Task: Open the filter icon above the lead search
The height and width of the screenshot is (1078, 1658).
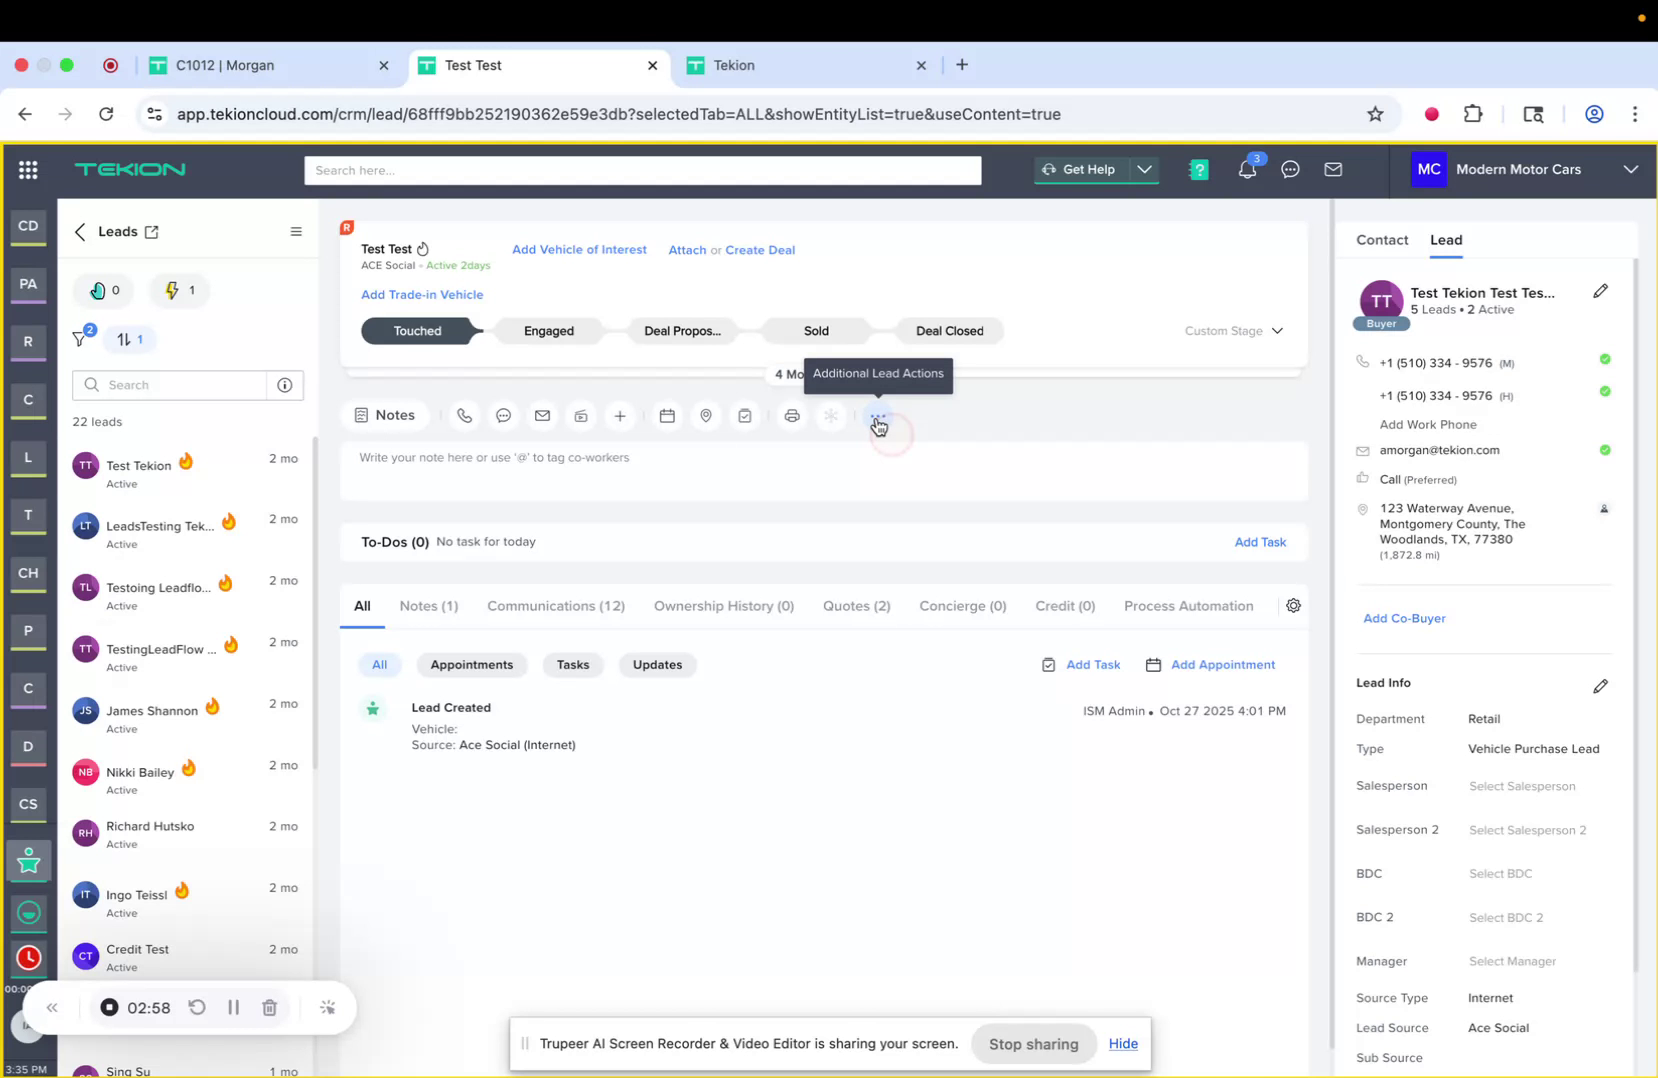Action: 80,339
